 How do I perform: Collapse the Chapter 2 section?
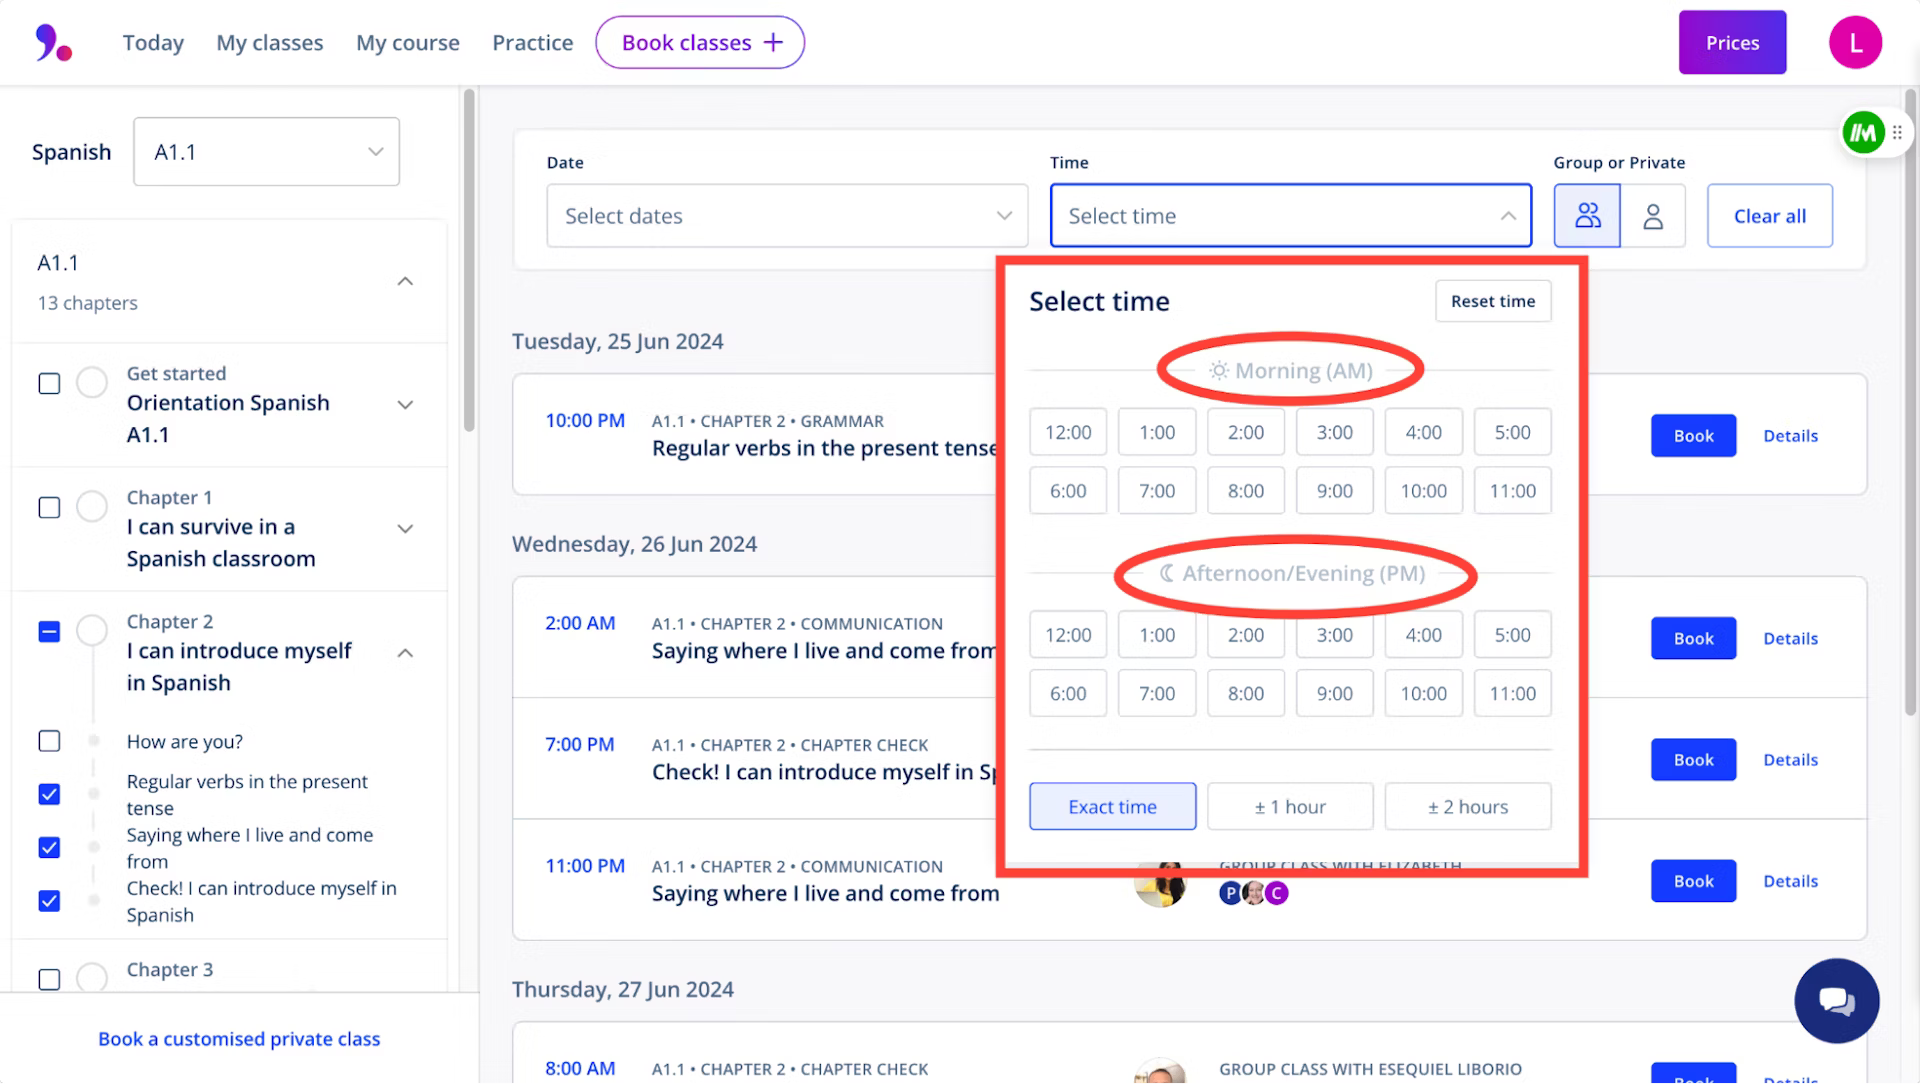[x=405, y=653]
